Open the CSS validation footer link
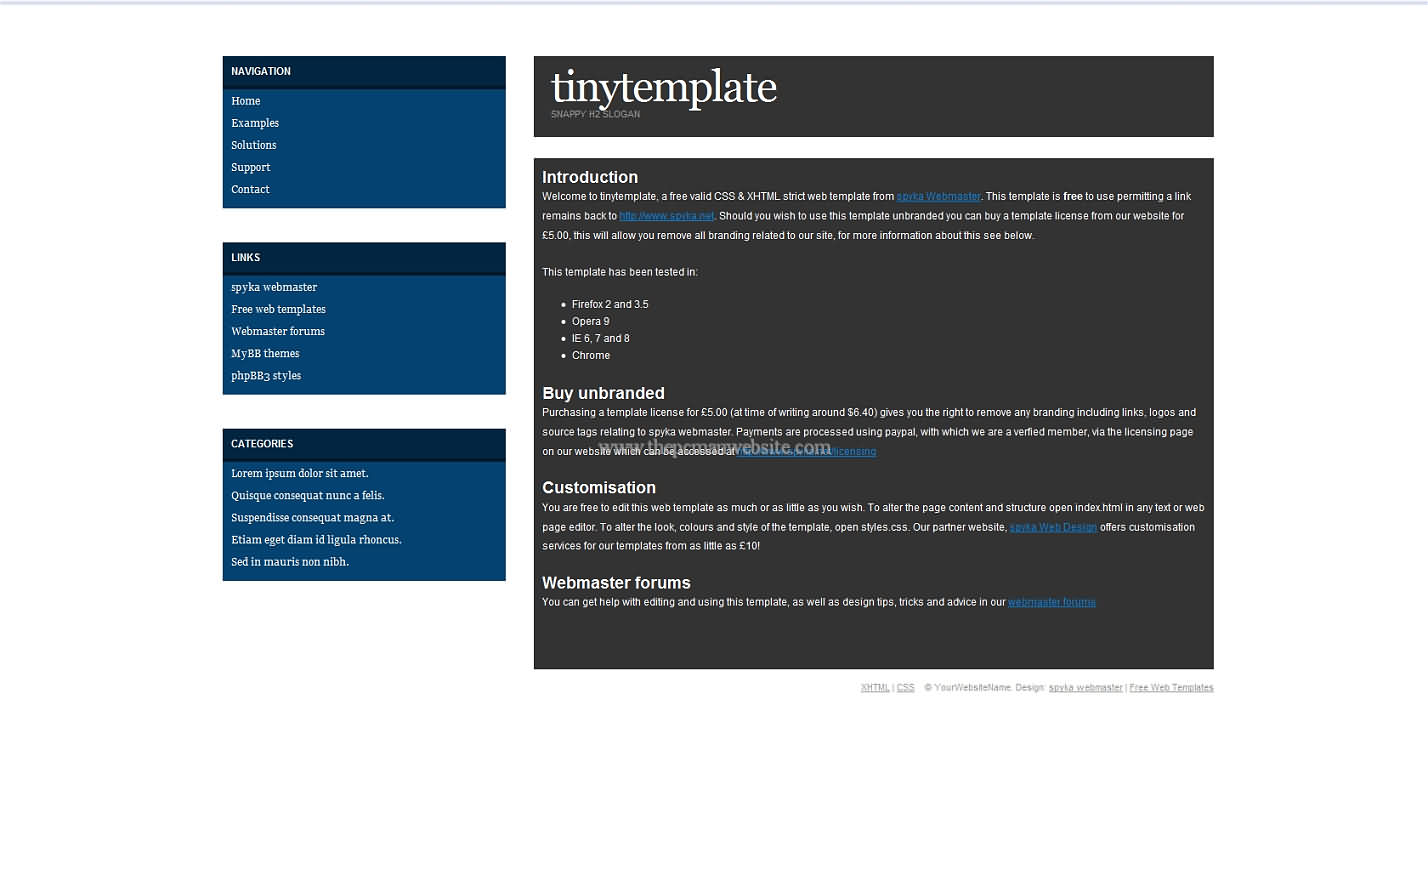This screenshot has height=893, width=1428. click(x=906, y=688)
